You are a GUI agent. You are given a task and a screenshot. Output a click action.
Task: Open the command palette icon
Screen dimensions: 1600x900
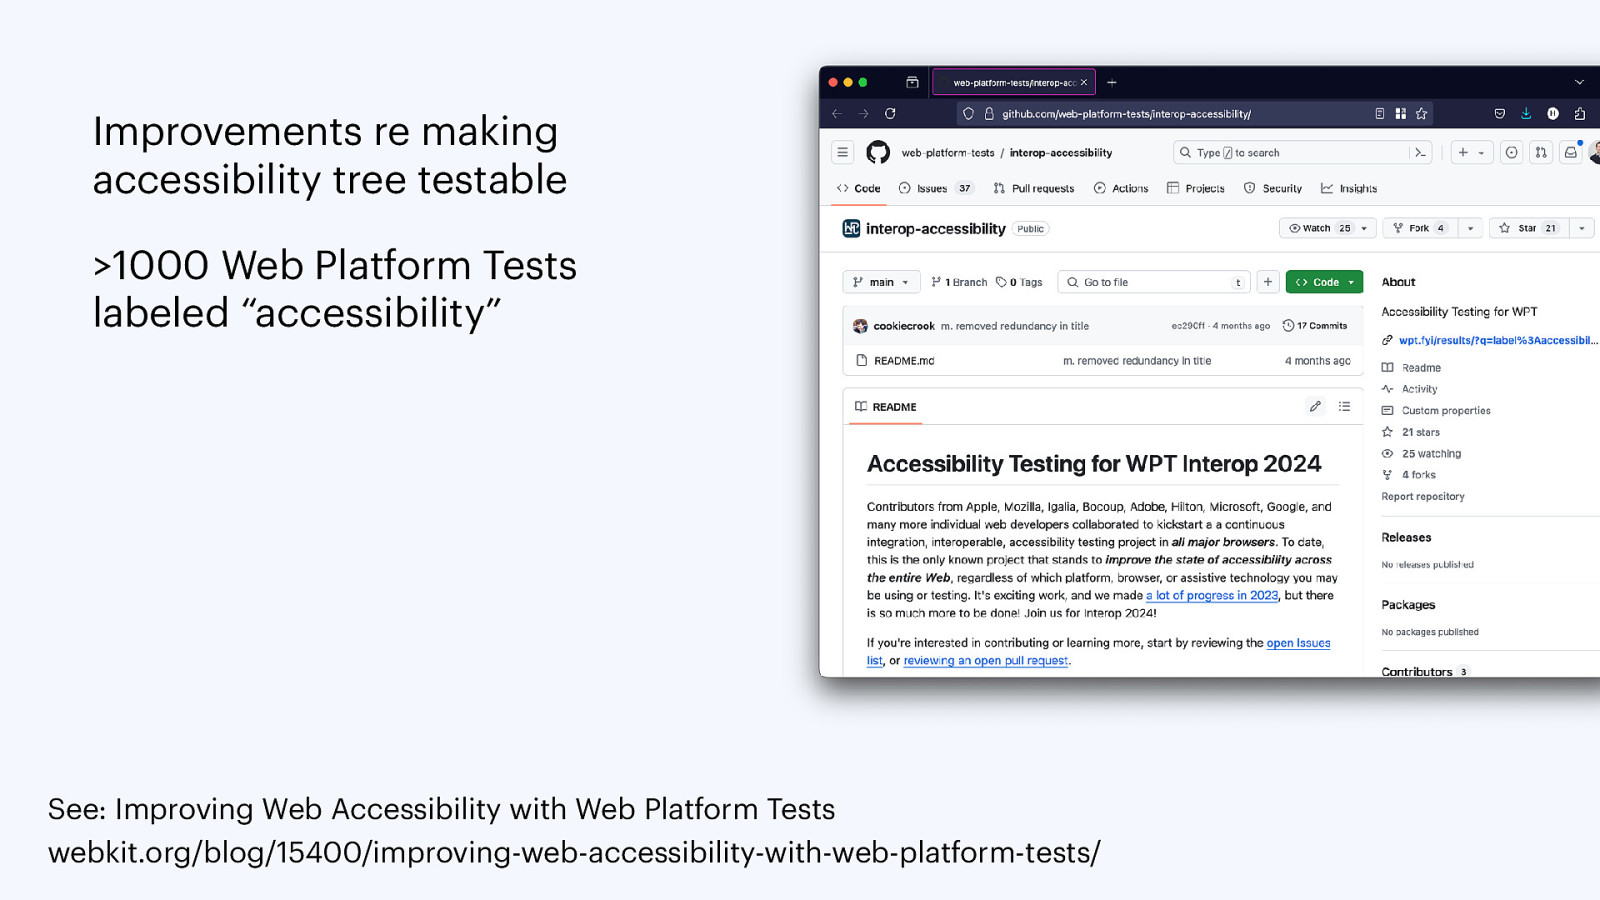(1420, 153)
